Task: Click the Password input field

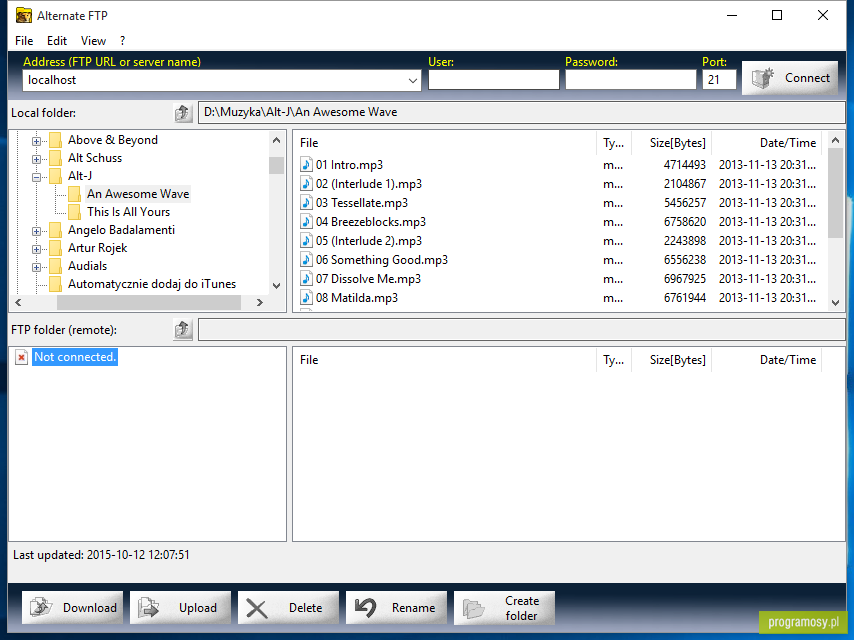Action: point(631,80)
